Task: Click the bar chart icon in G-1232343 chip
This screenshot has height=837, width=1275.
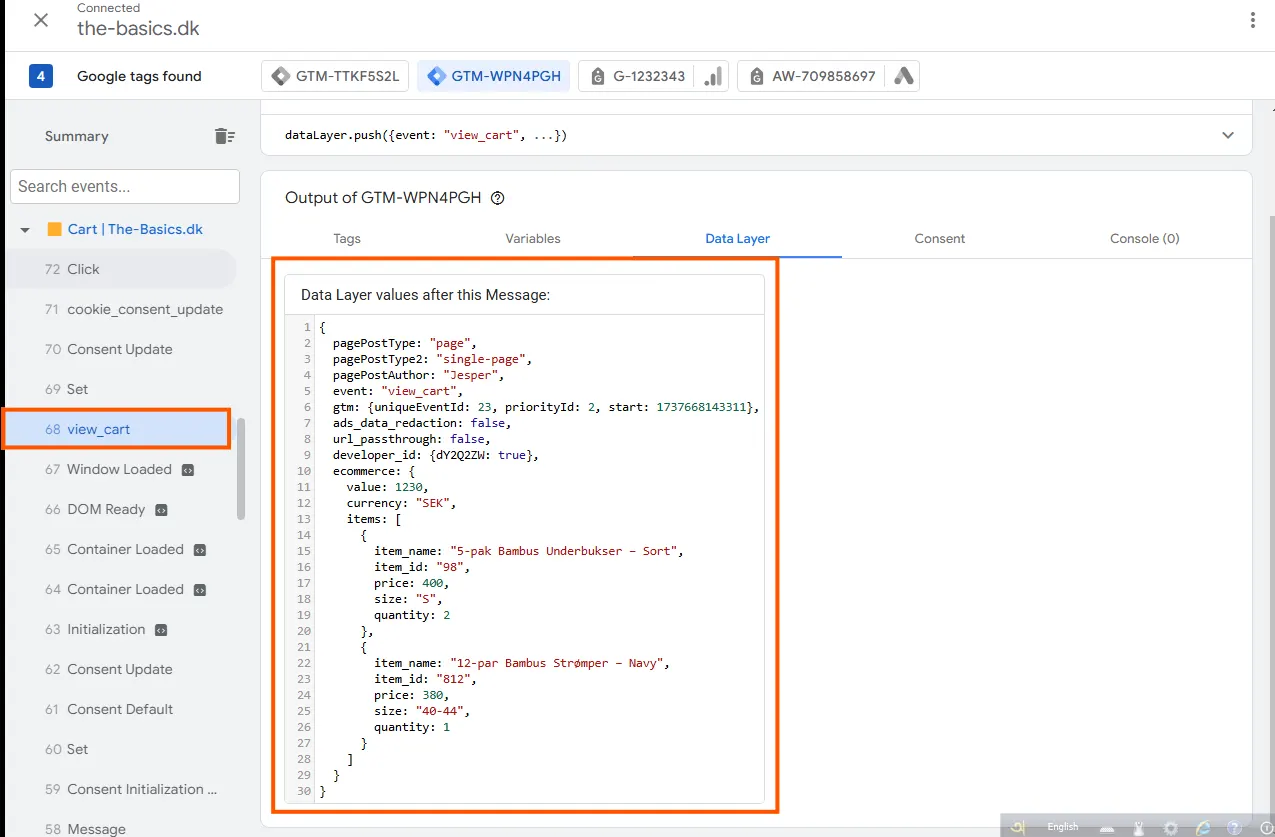Action: click(713, 76)
